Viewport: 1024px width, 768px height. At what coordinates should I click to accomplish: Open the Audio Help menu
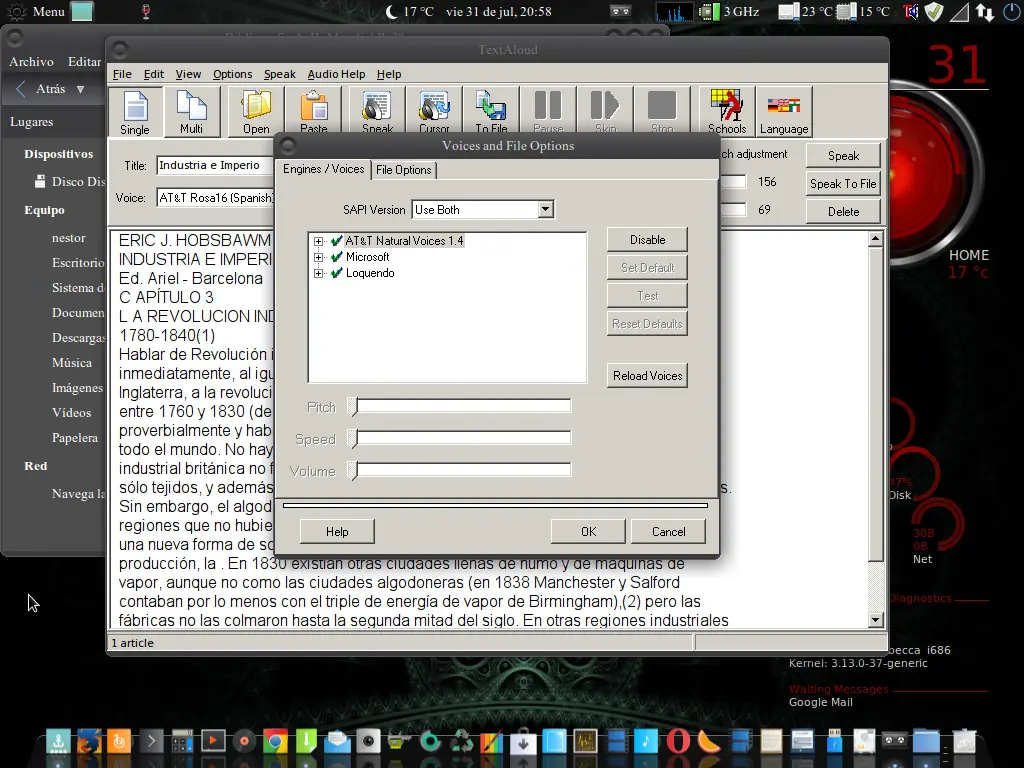coord(336,74)
